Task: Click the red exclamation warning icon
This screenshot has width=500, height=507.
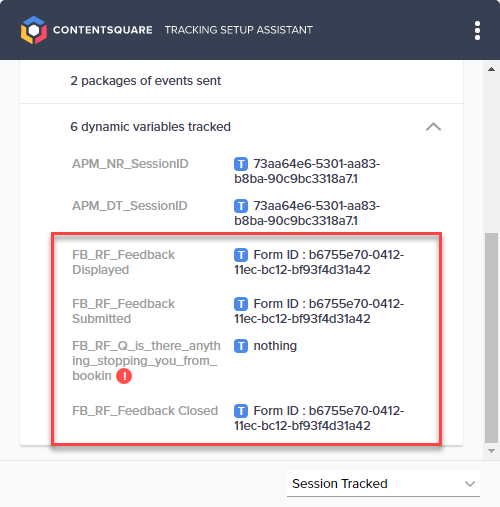Action: click(x=124, y=376)
